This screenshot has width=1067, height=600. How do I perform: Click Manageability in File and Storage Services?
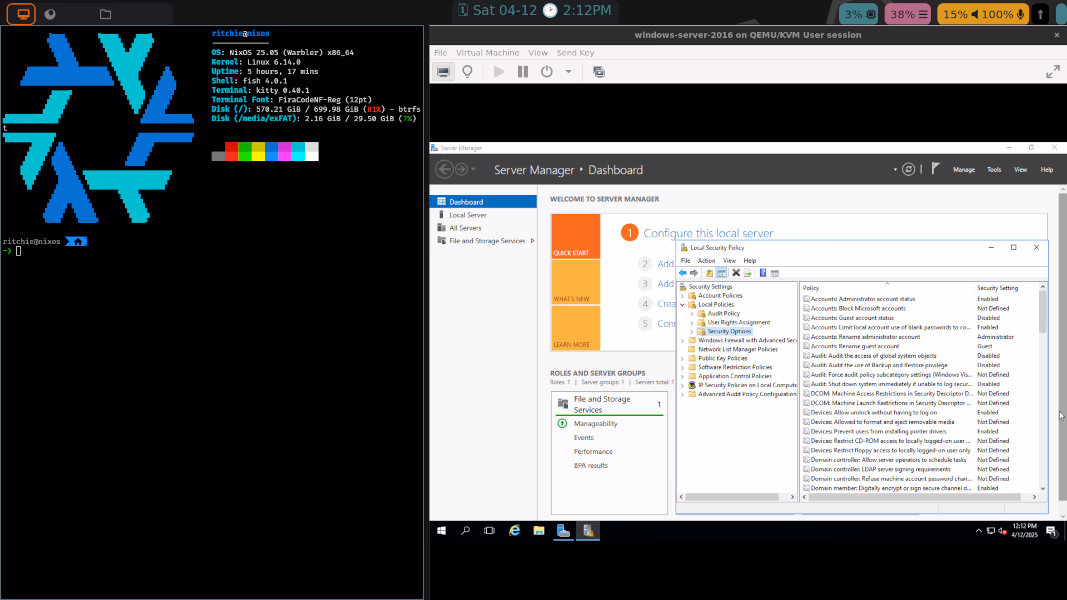[595, 423]
